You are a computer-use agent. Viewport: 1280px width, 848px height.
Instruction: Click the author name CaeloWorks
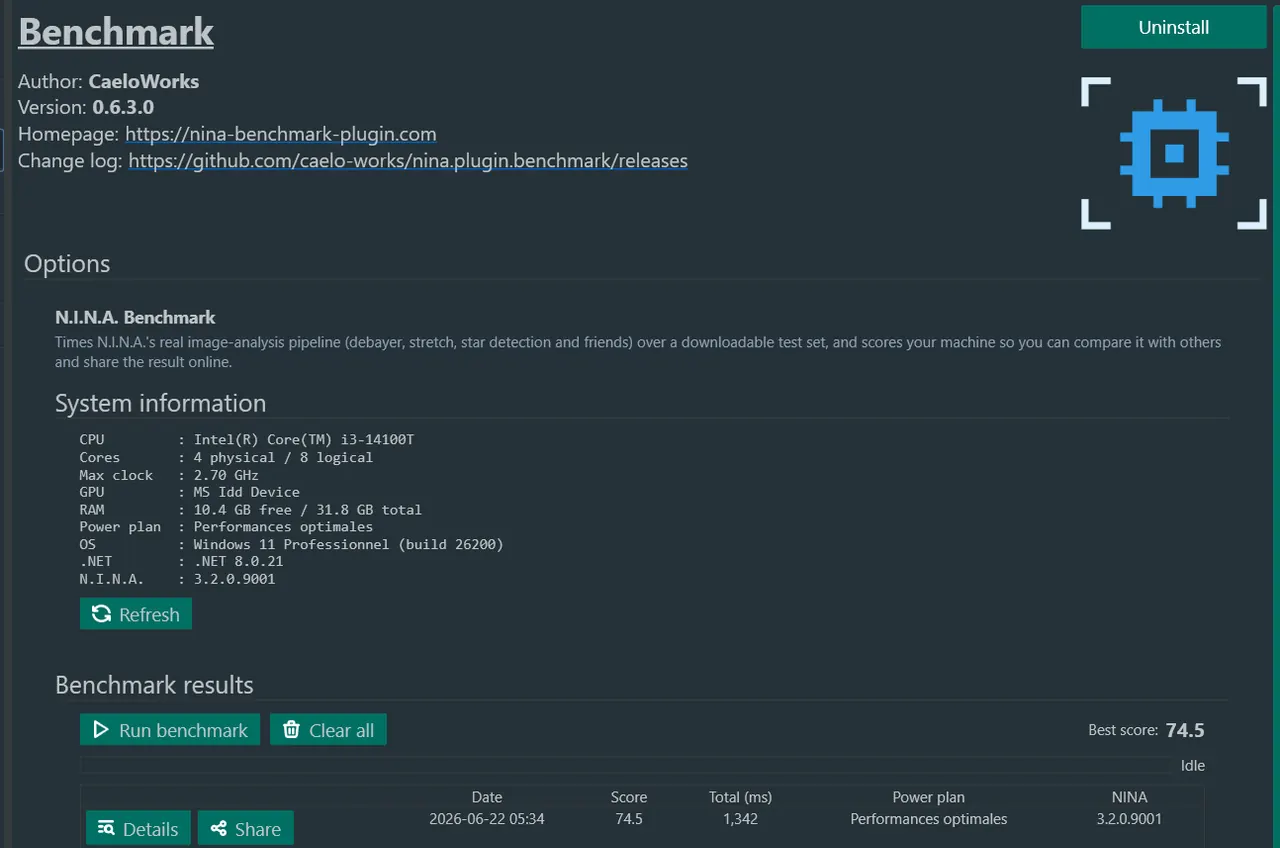pos(144,82)
